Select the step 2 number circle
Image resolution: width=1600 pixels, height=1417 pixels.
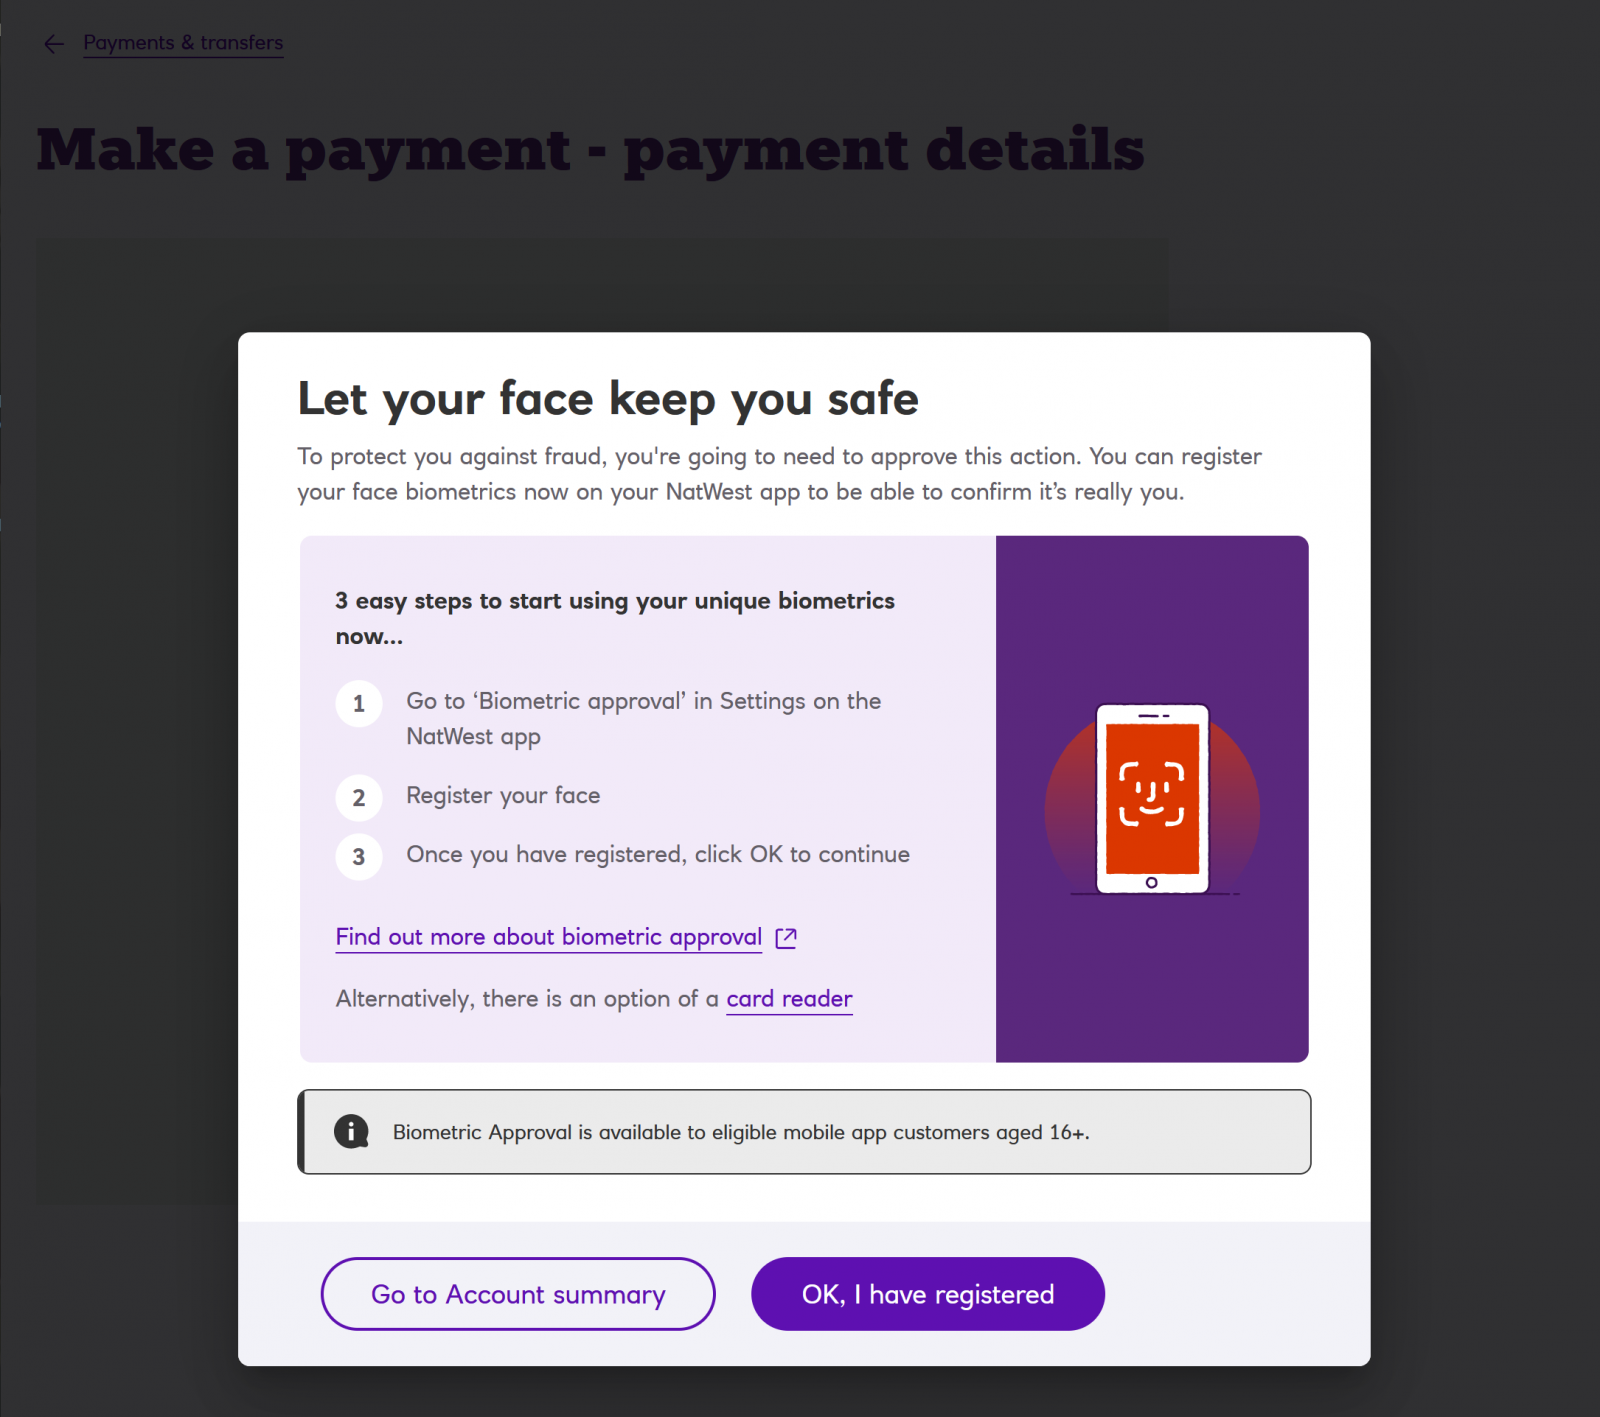tap(359, 798)
